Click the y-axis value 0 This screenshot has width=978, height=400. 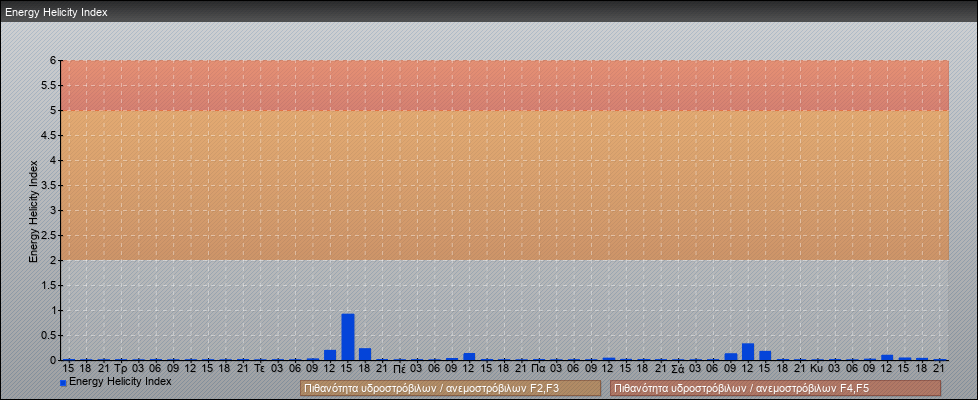point(54,360)
